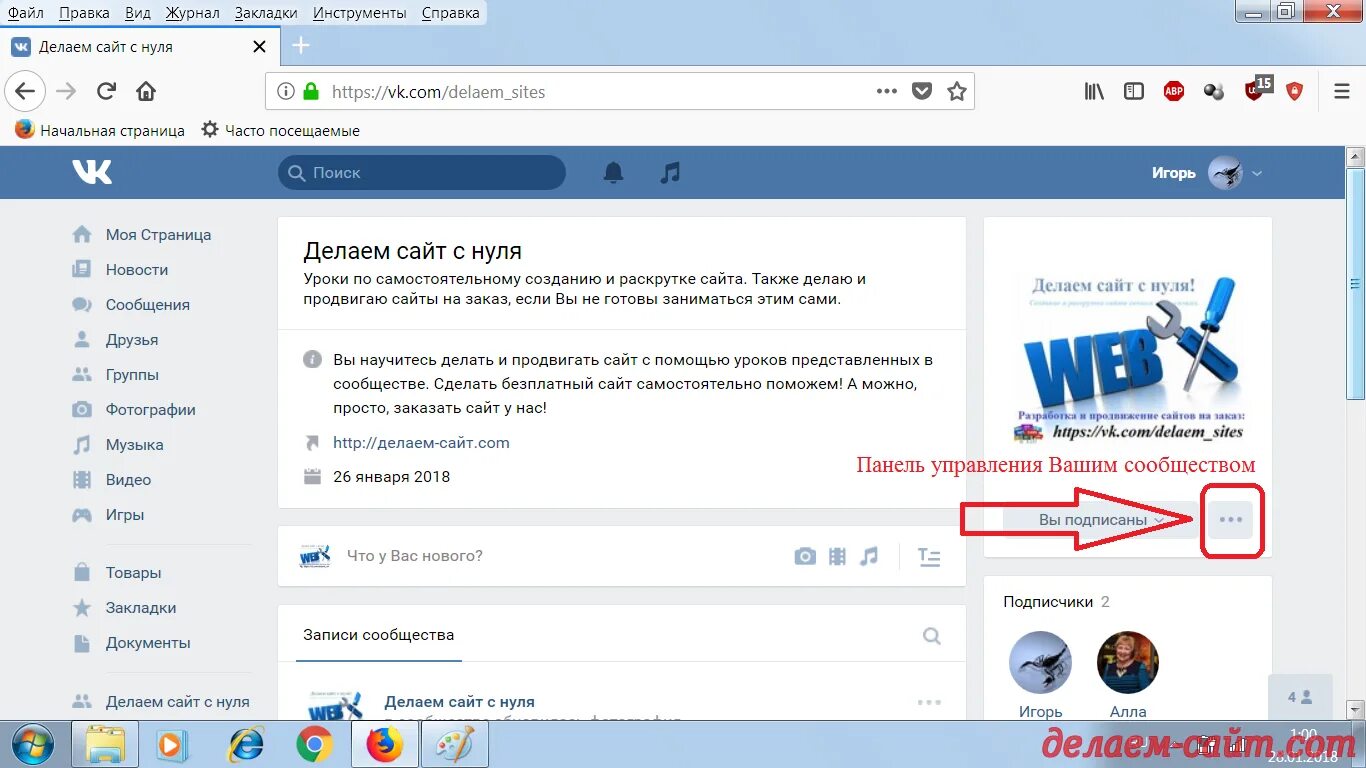Toggle Firefox sidebar icon

pyautogui.click(x=1134, y=91)
